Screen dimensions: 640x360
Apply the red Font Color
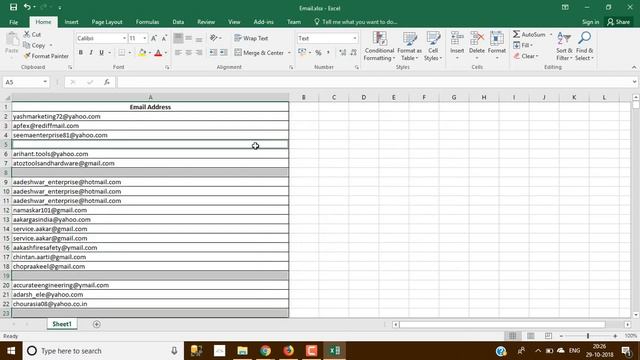tap(158, 53)
